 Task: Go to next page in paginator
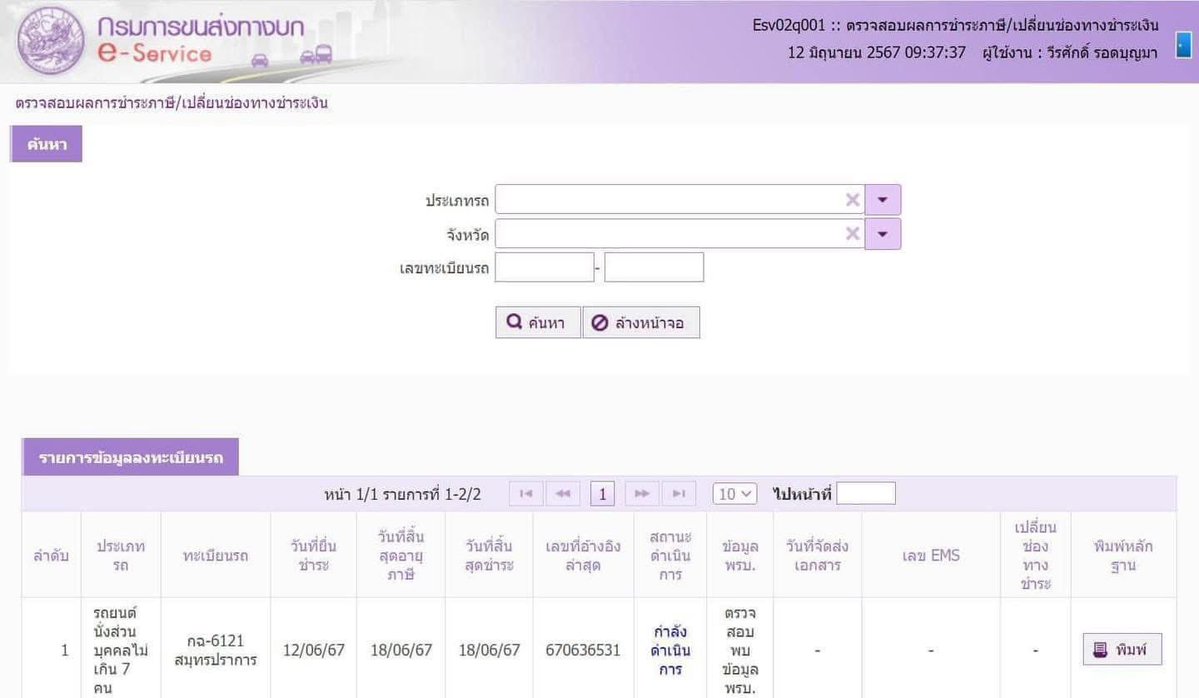point(642,494)
